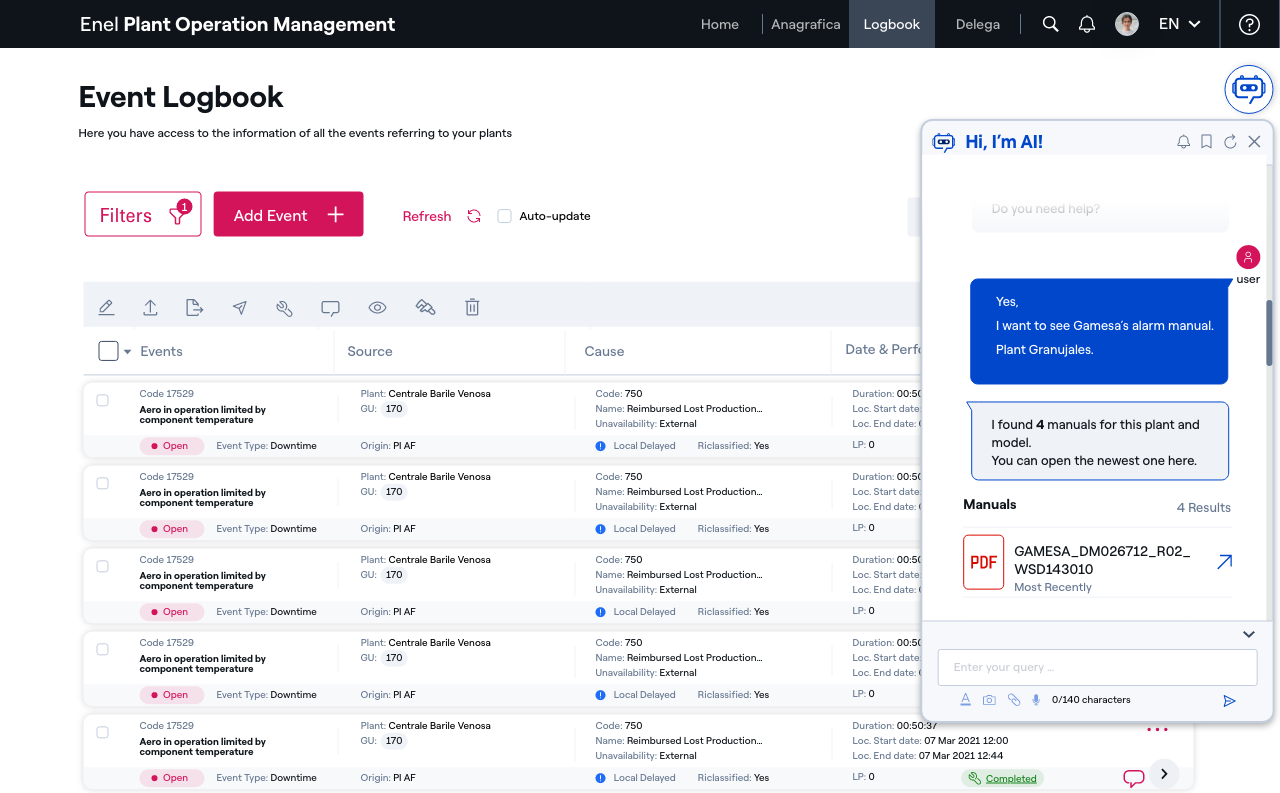This screenshot has height=793, width=1280.
Task: Open help question mark icon
Action: tap(1249, 24)
